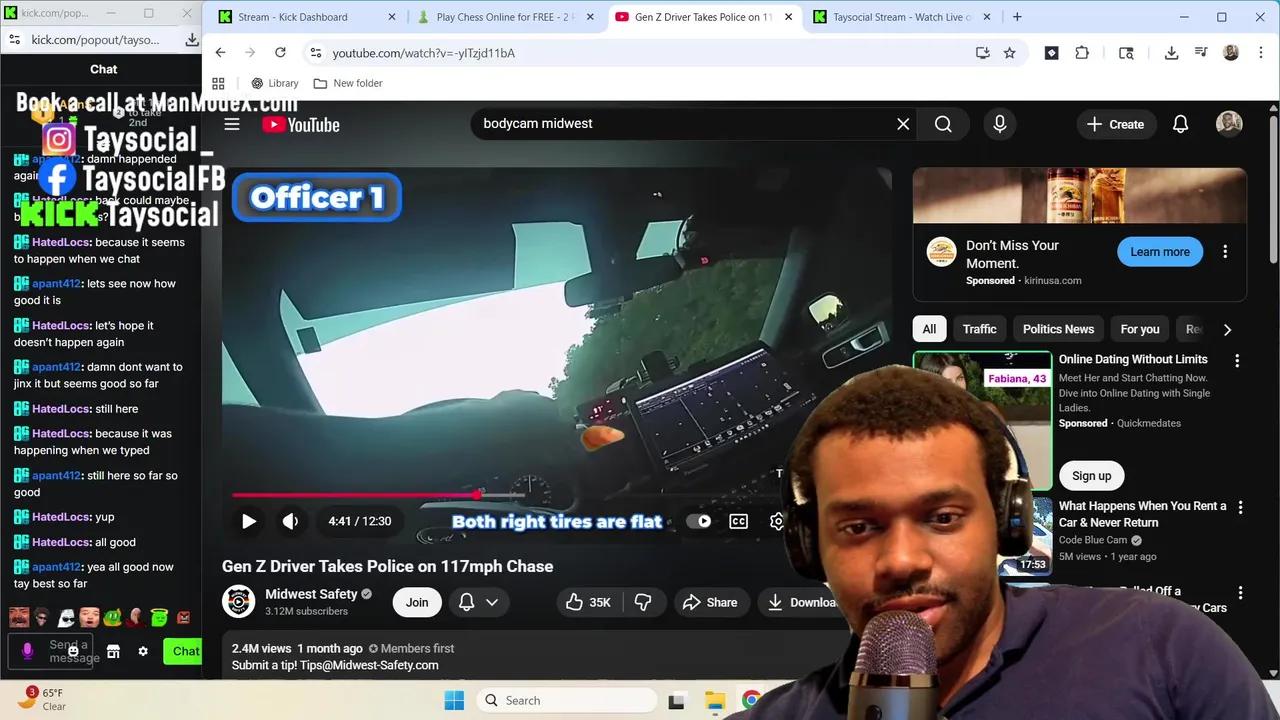View site information in the address bar

point(316,53)
